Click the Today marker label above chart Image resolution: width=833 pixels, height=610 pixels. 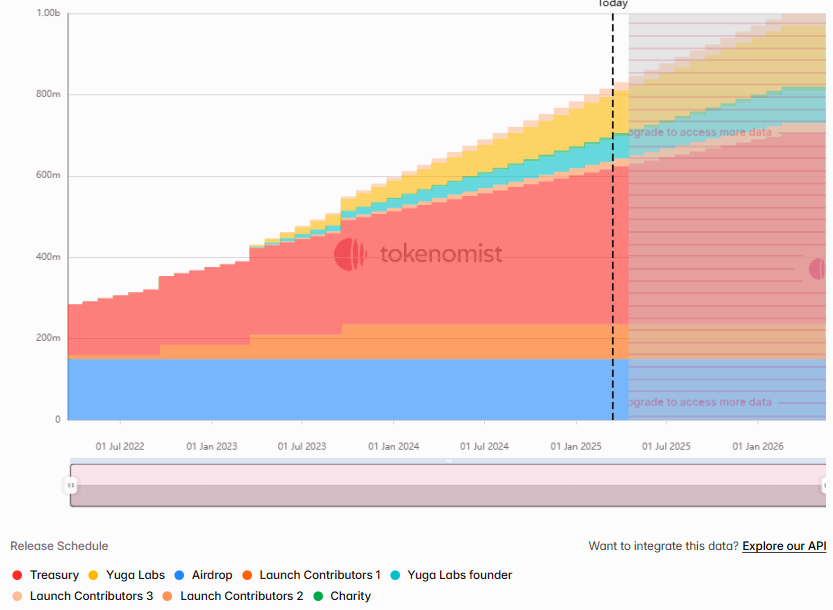(x=612, y=4)
